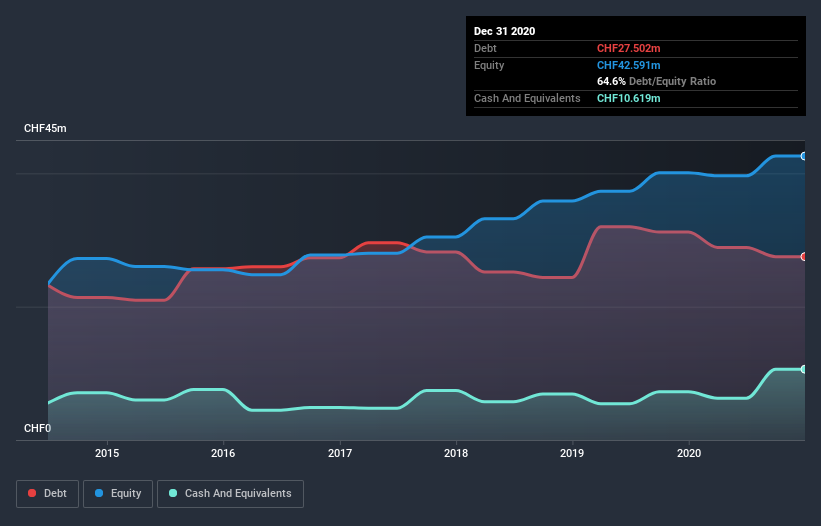Click the CHF0 axis label
Screen dimensions: 821x526
pos(37,428)
